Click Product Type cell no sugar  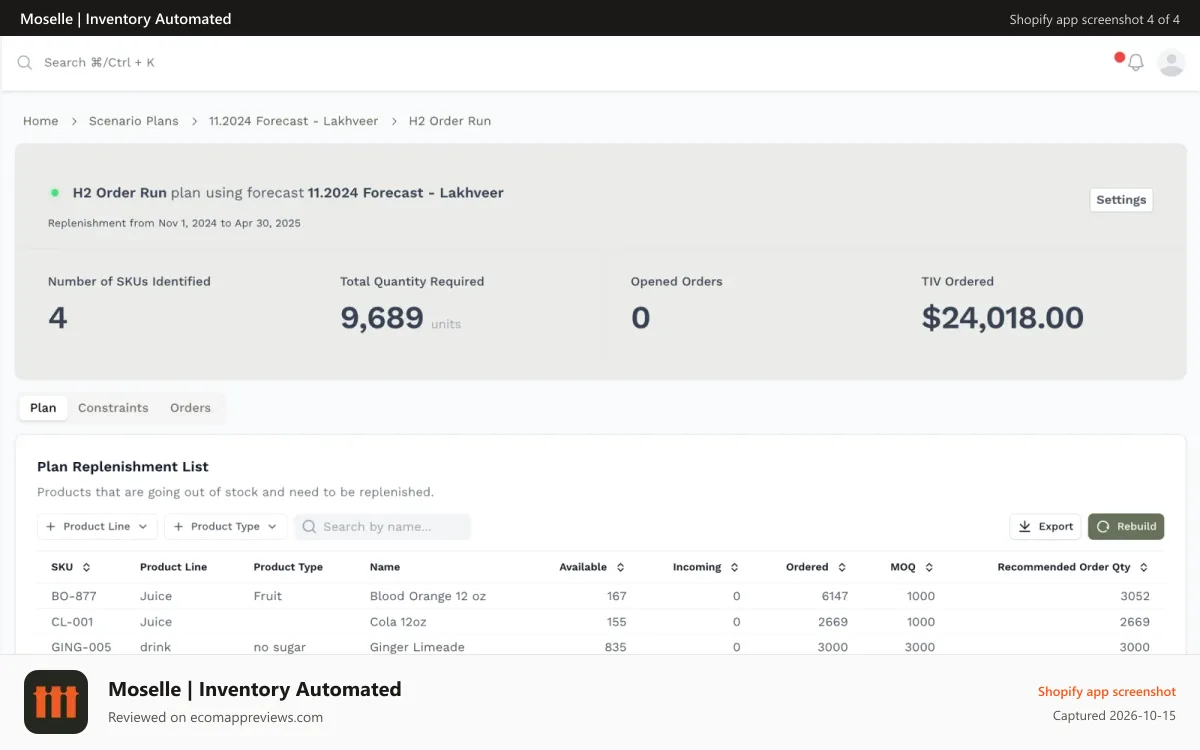point(280,647)
